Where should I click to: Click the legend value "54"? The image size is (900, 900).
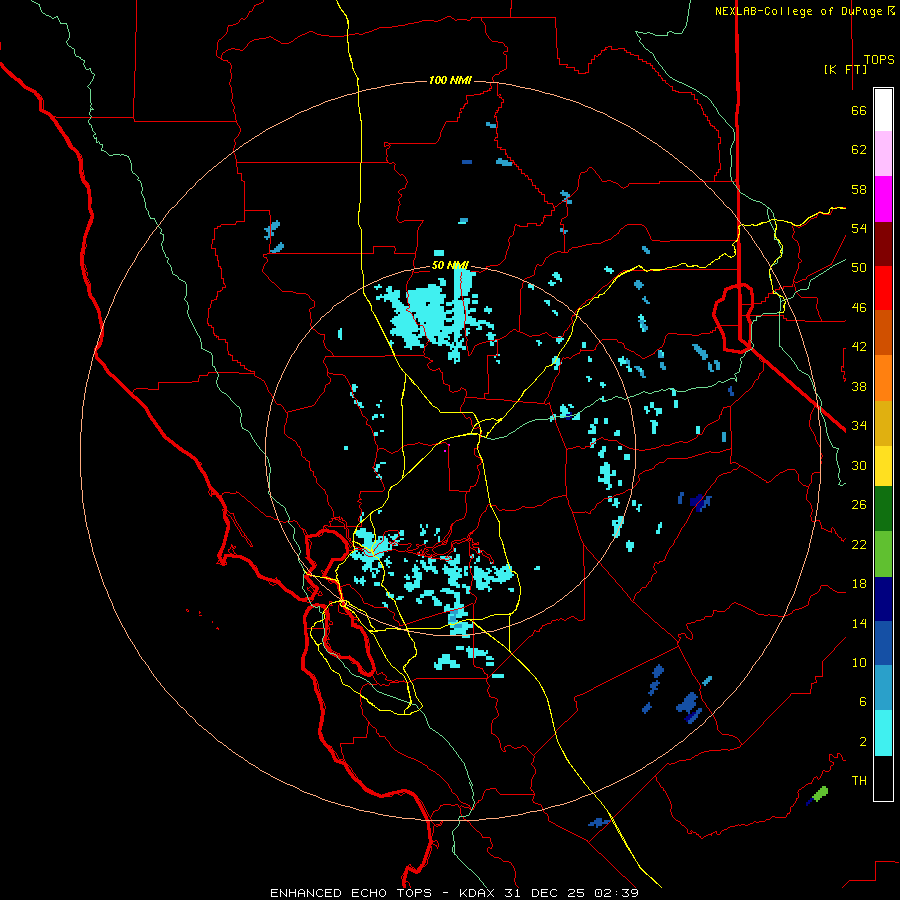click(x=859, y=228)
